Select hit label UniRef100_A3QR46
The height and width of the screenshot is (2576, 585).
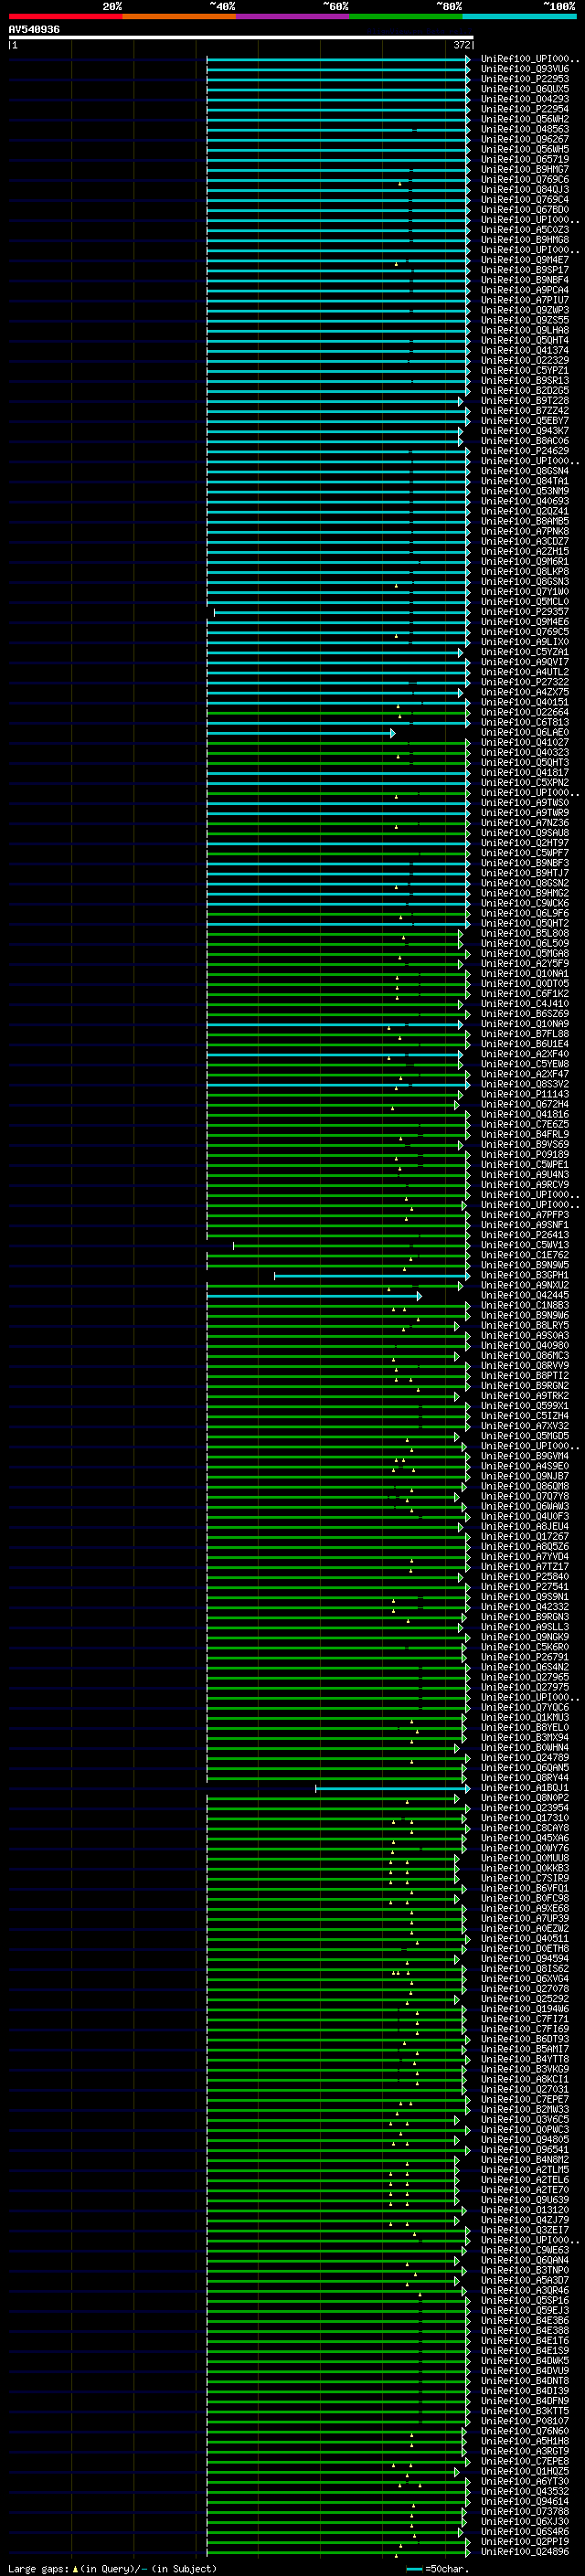[525, 2291]
